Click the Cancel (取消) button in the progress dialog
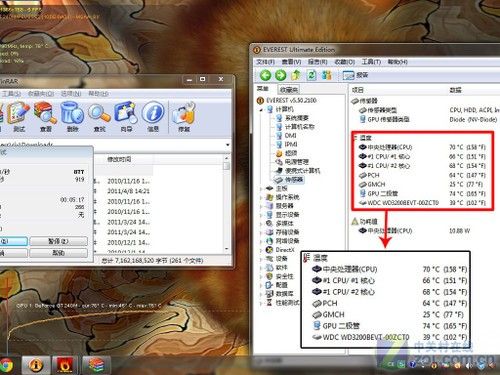Screen dimensions: 500x375 pos(59,253)
